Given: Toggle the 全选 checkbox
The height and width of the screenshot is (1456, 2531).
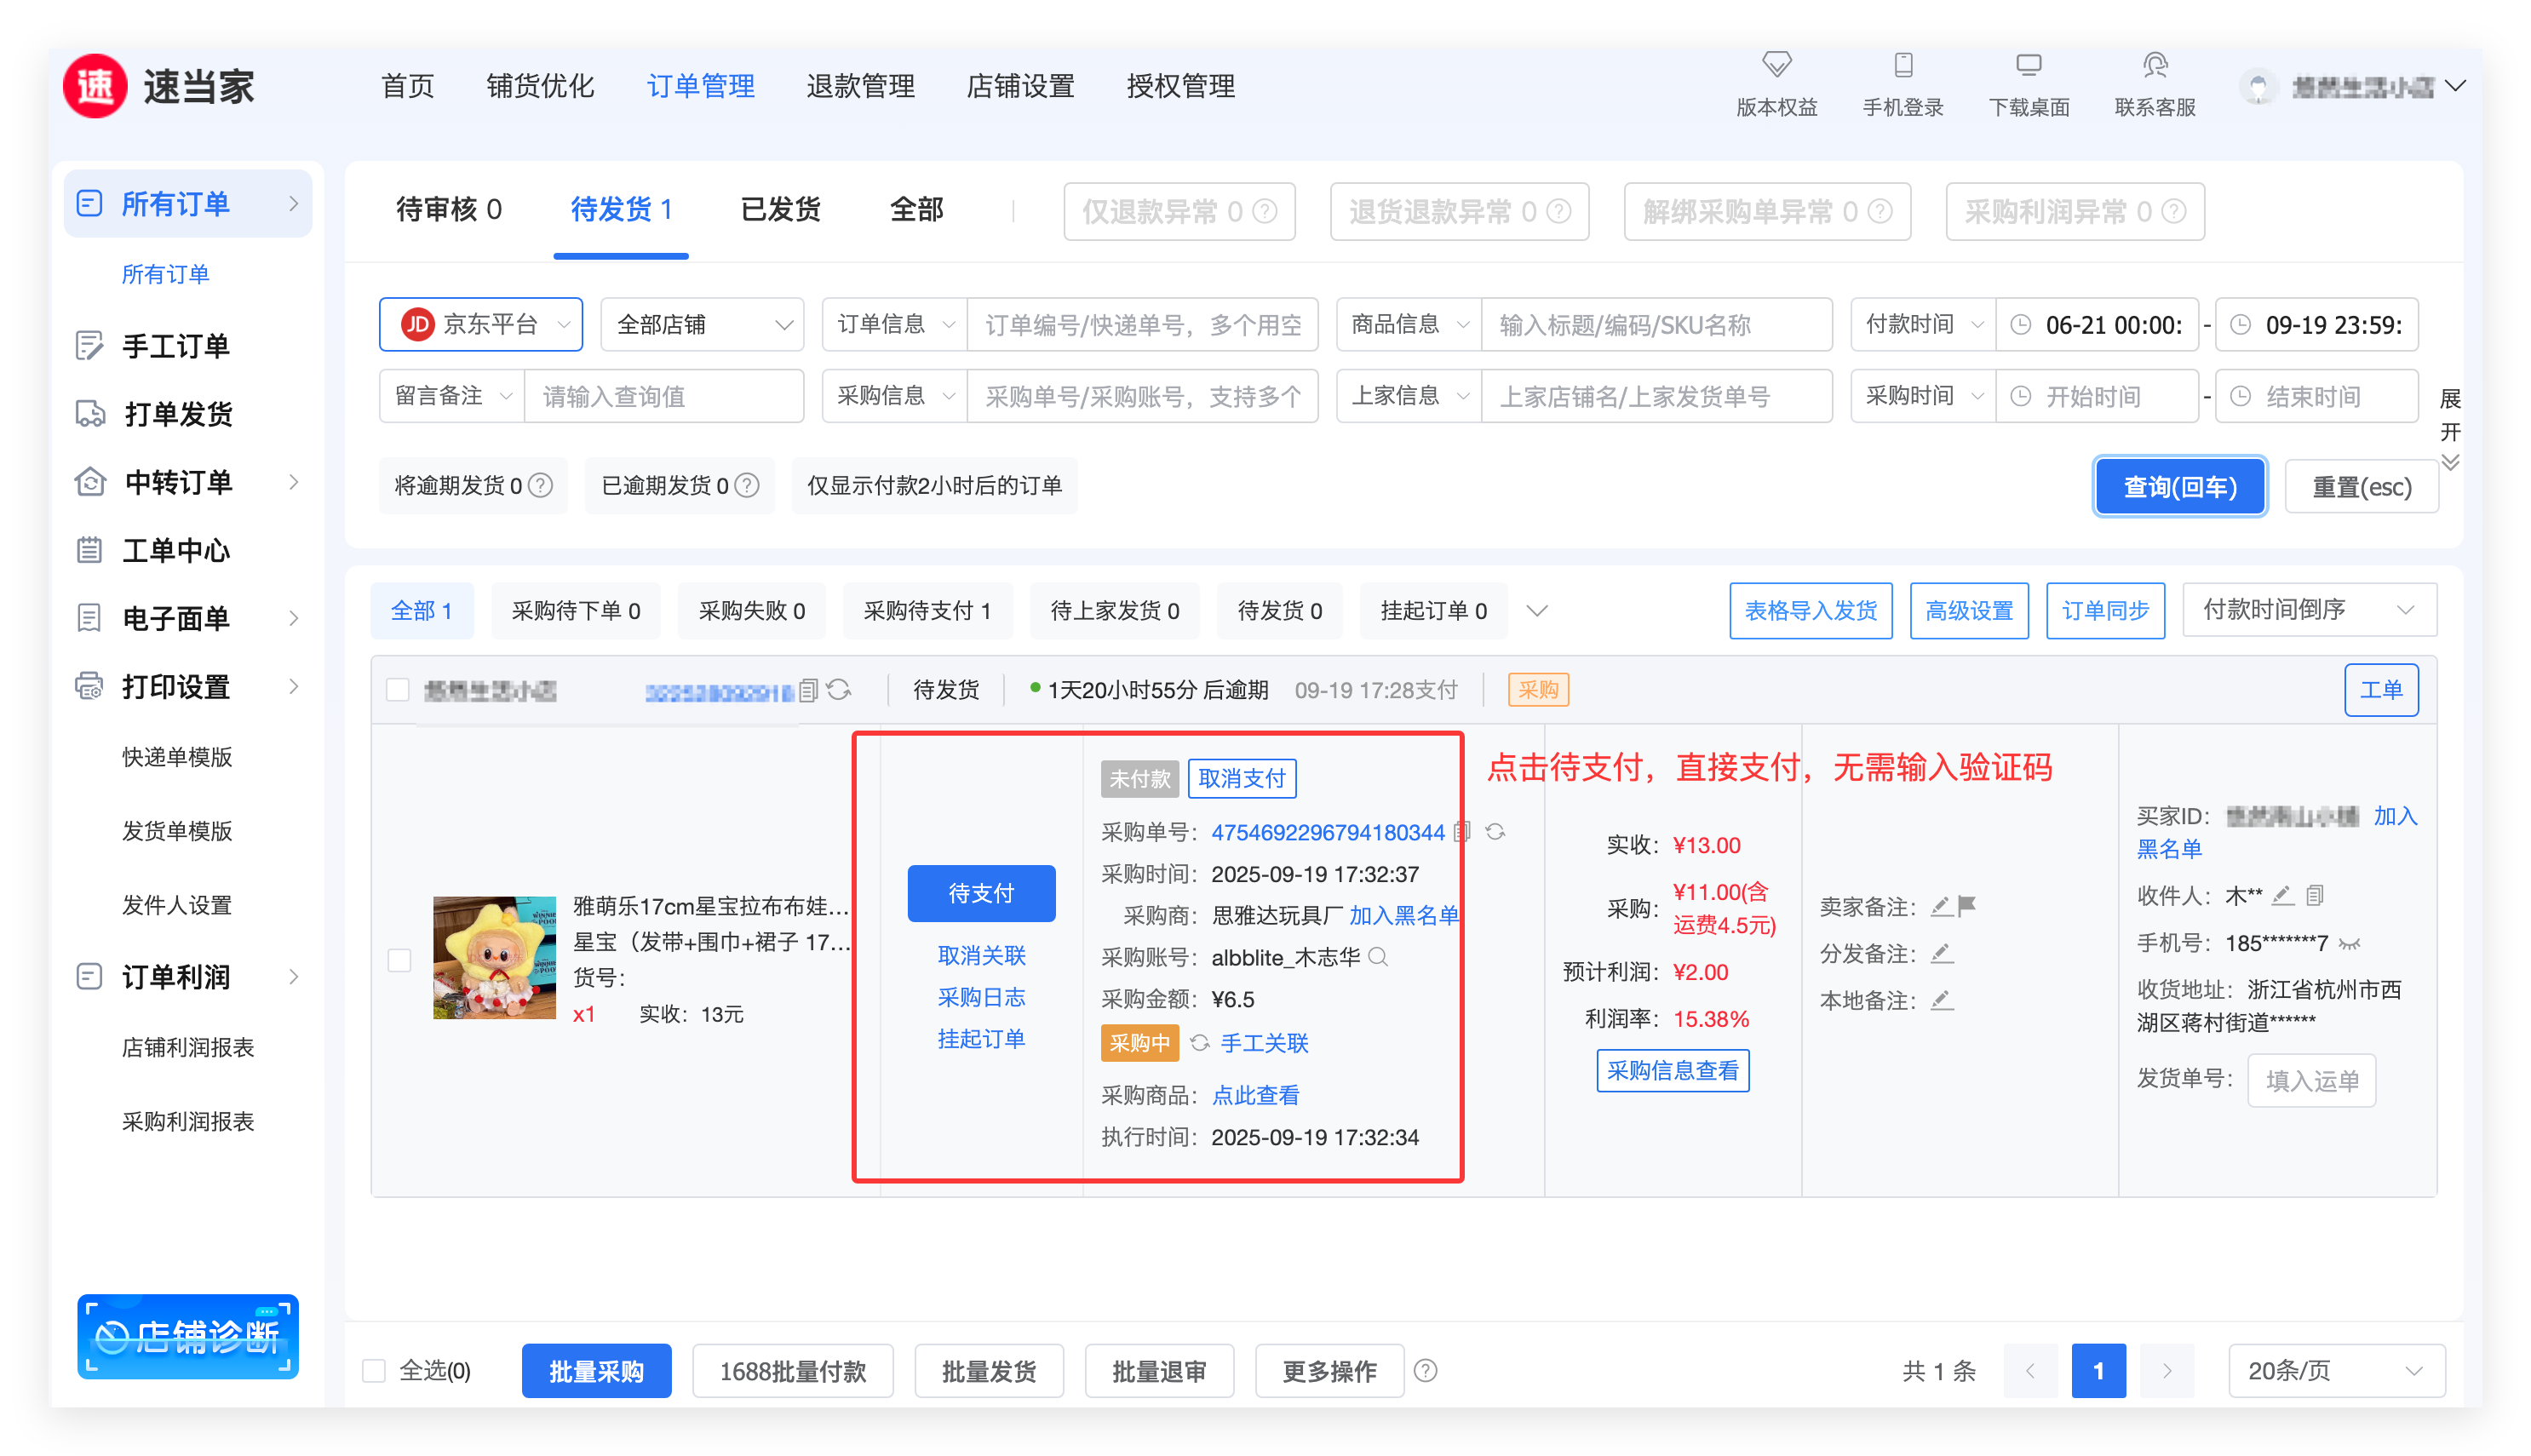Looking at the screenshot, I should click(374, 1371).
